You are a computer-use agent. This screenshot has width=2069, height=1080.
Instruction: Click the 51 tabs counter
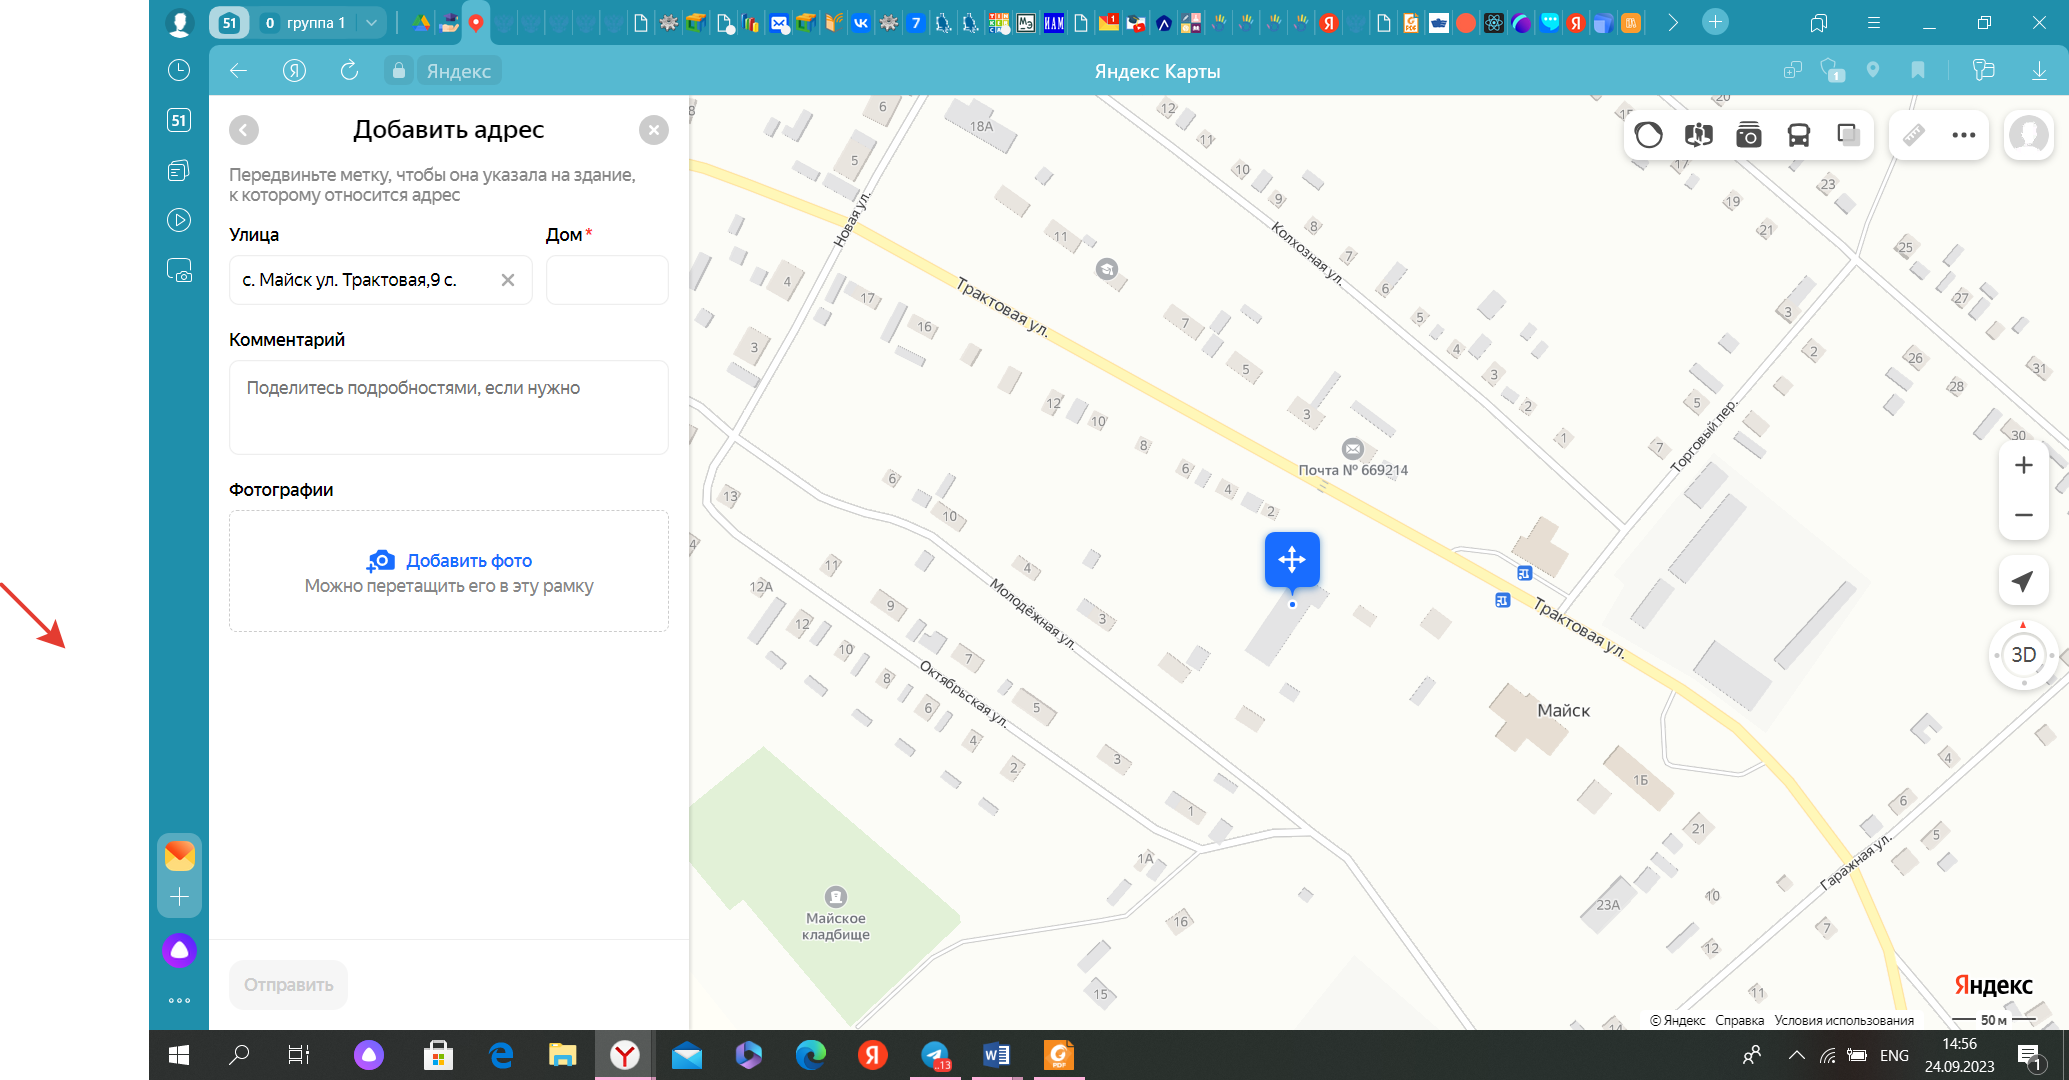pyautogui.click(x=229, y=23)
